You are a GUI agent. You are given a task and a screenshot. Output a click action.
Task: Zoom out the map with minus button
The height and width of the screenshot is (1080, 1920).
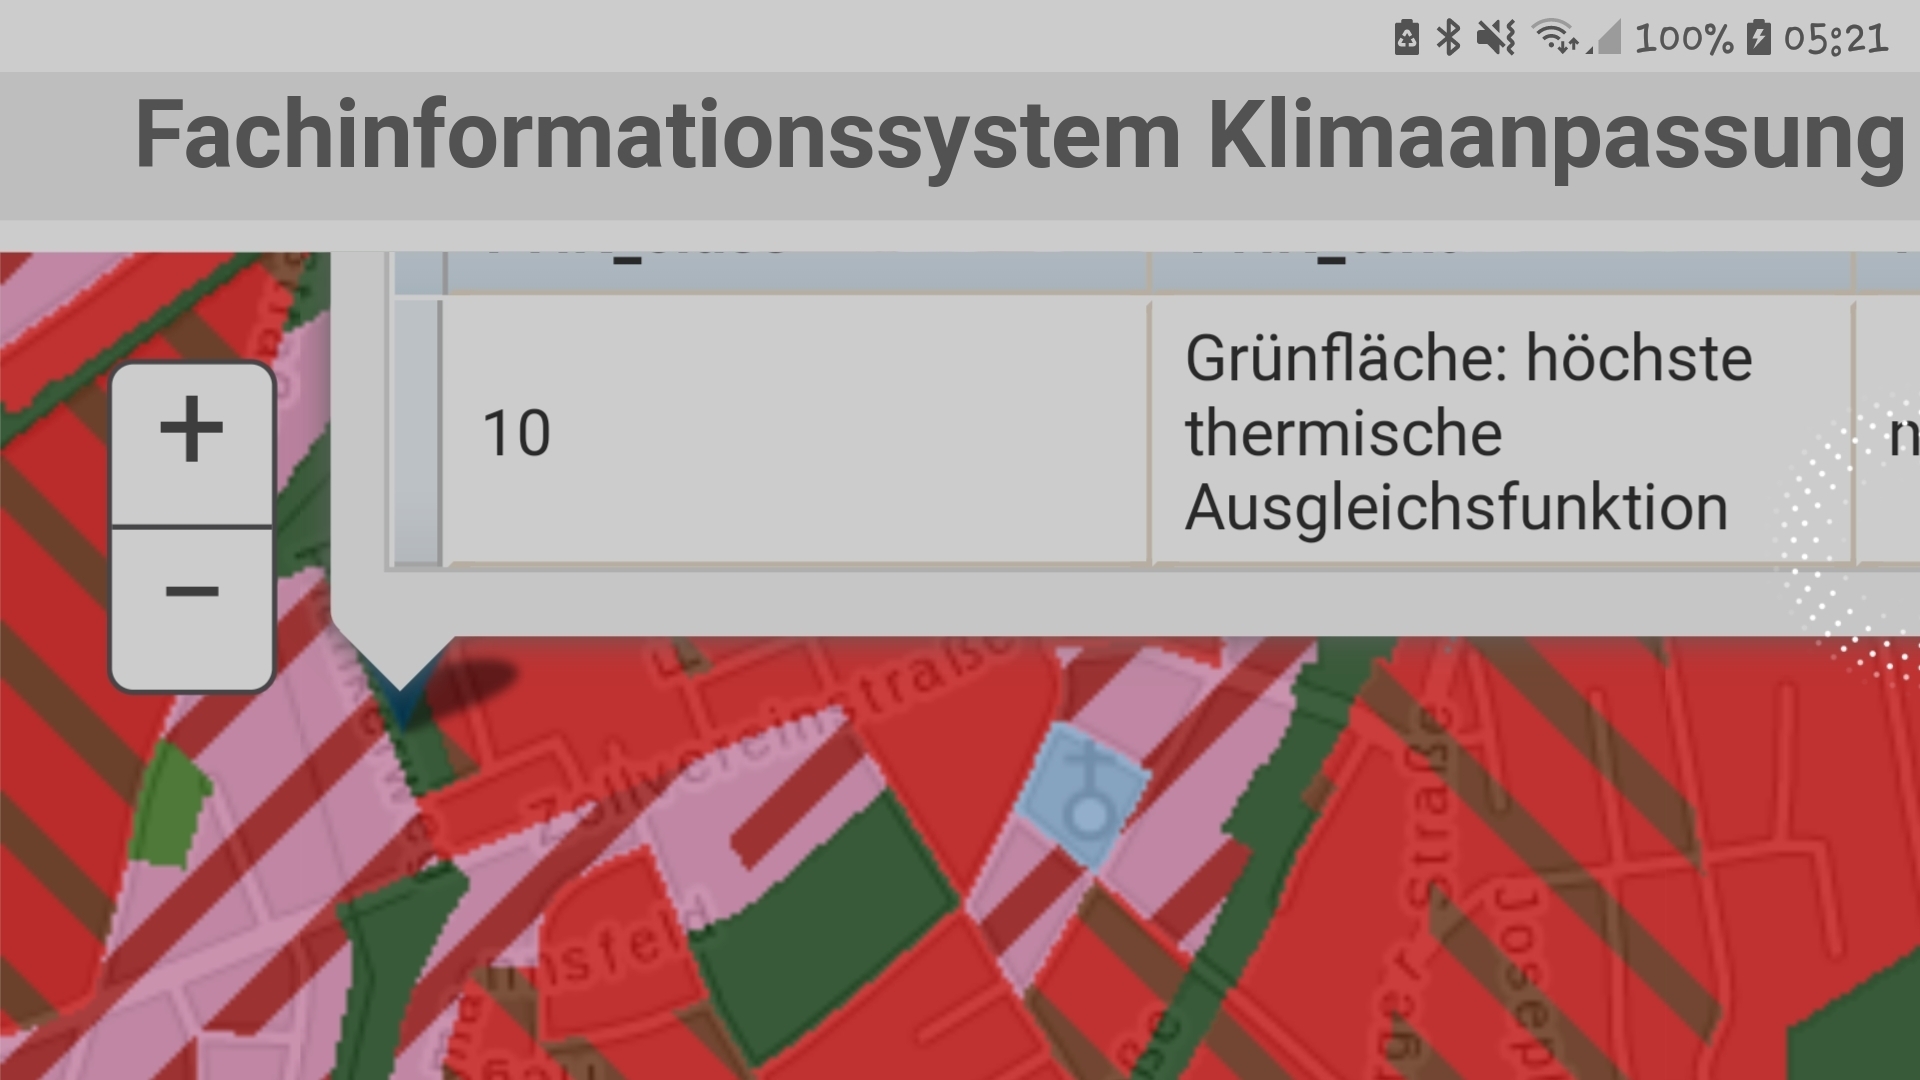point(191,592)
